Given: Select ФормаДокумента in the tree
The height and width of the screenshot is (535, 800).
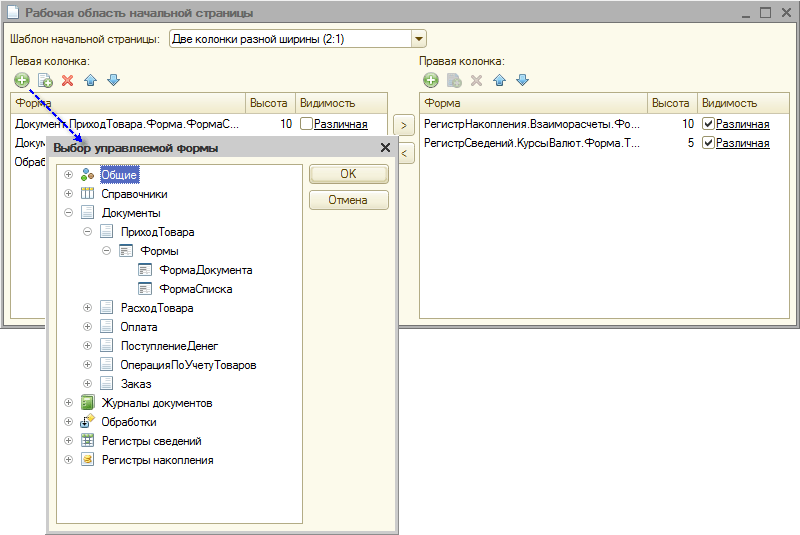Looking at the screenshot, I should pyautogui.click(x=205, y=270).
